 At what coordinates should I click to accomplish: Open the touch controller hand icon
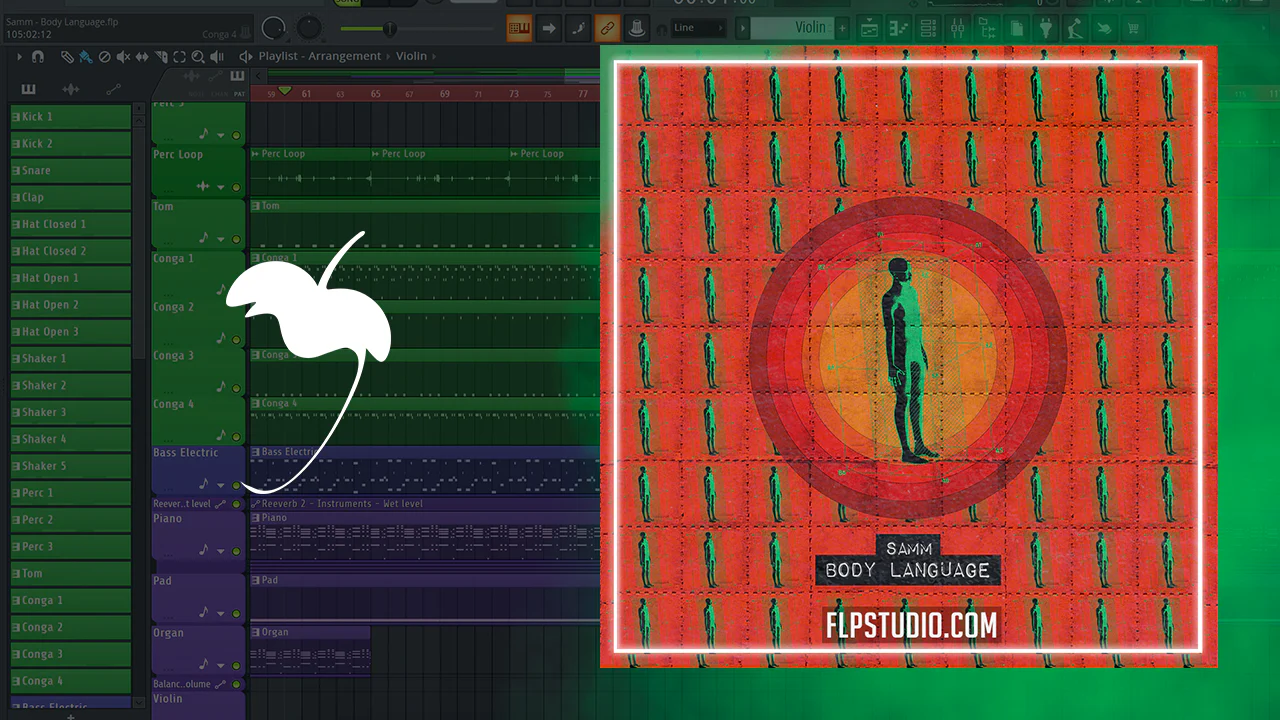[x=1105, y=28]
